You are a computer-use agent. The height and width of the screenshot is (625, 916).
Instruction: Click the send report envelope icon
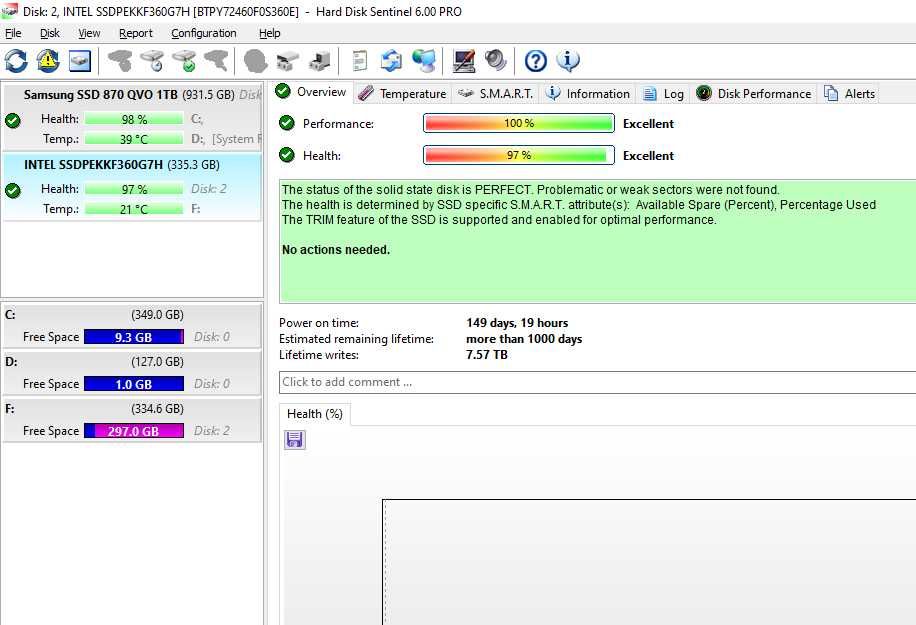tap(391, 61)
